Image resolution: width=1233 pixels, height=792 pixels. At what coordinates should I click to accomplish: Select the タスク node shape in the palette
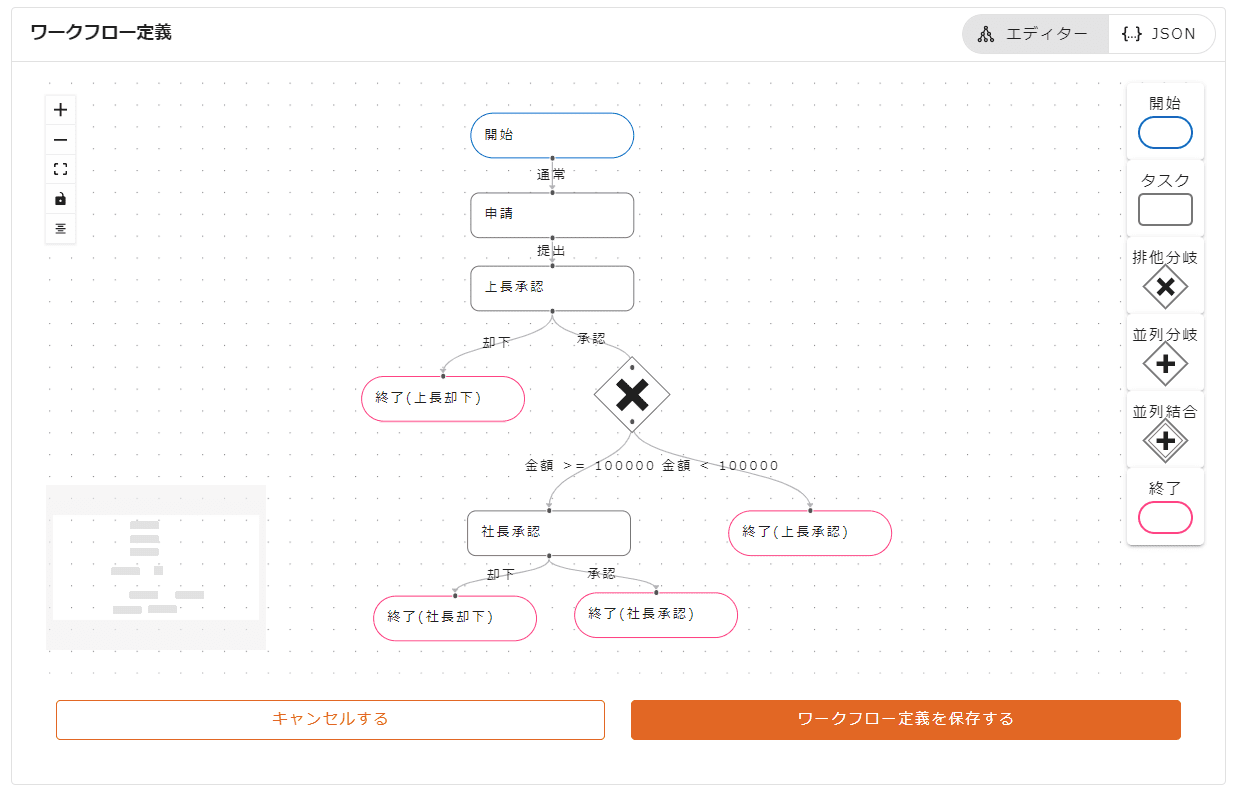[x=1165, y=208]
